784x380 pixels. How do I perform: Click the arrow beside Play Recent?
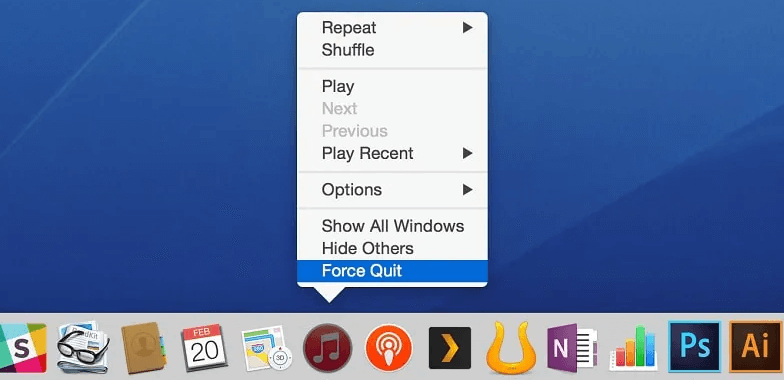click(x=468, y=153)
